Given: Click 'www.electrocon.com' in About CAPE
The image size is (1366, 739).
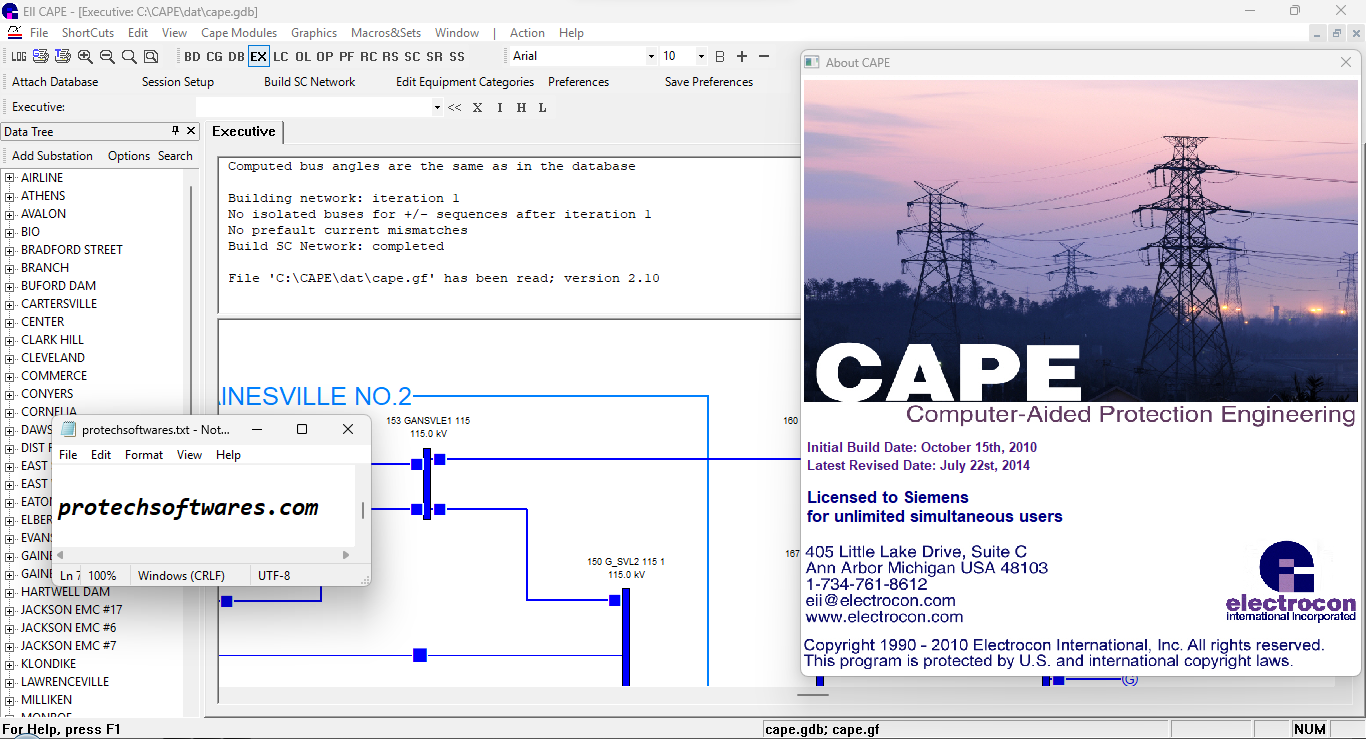Looking at the screenshot, I should coord(884,617).
